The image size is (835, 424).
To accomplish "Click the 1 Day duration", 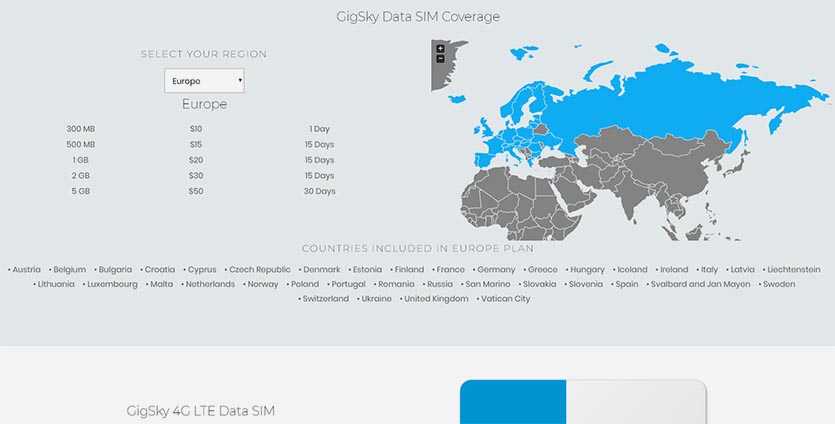I will pos(320,129).
